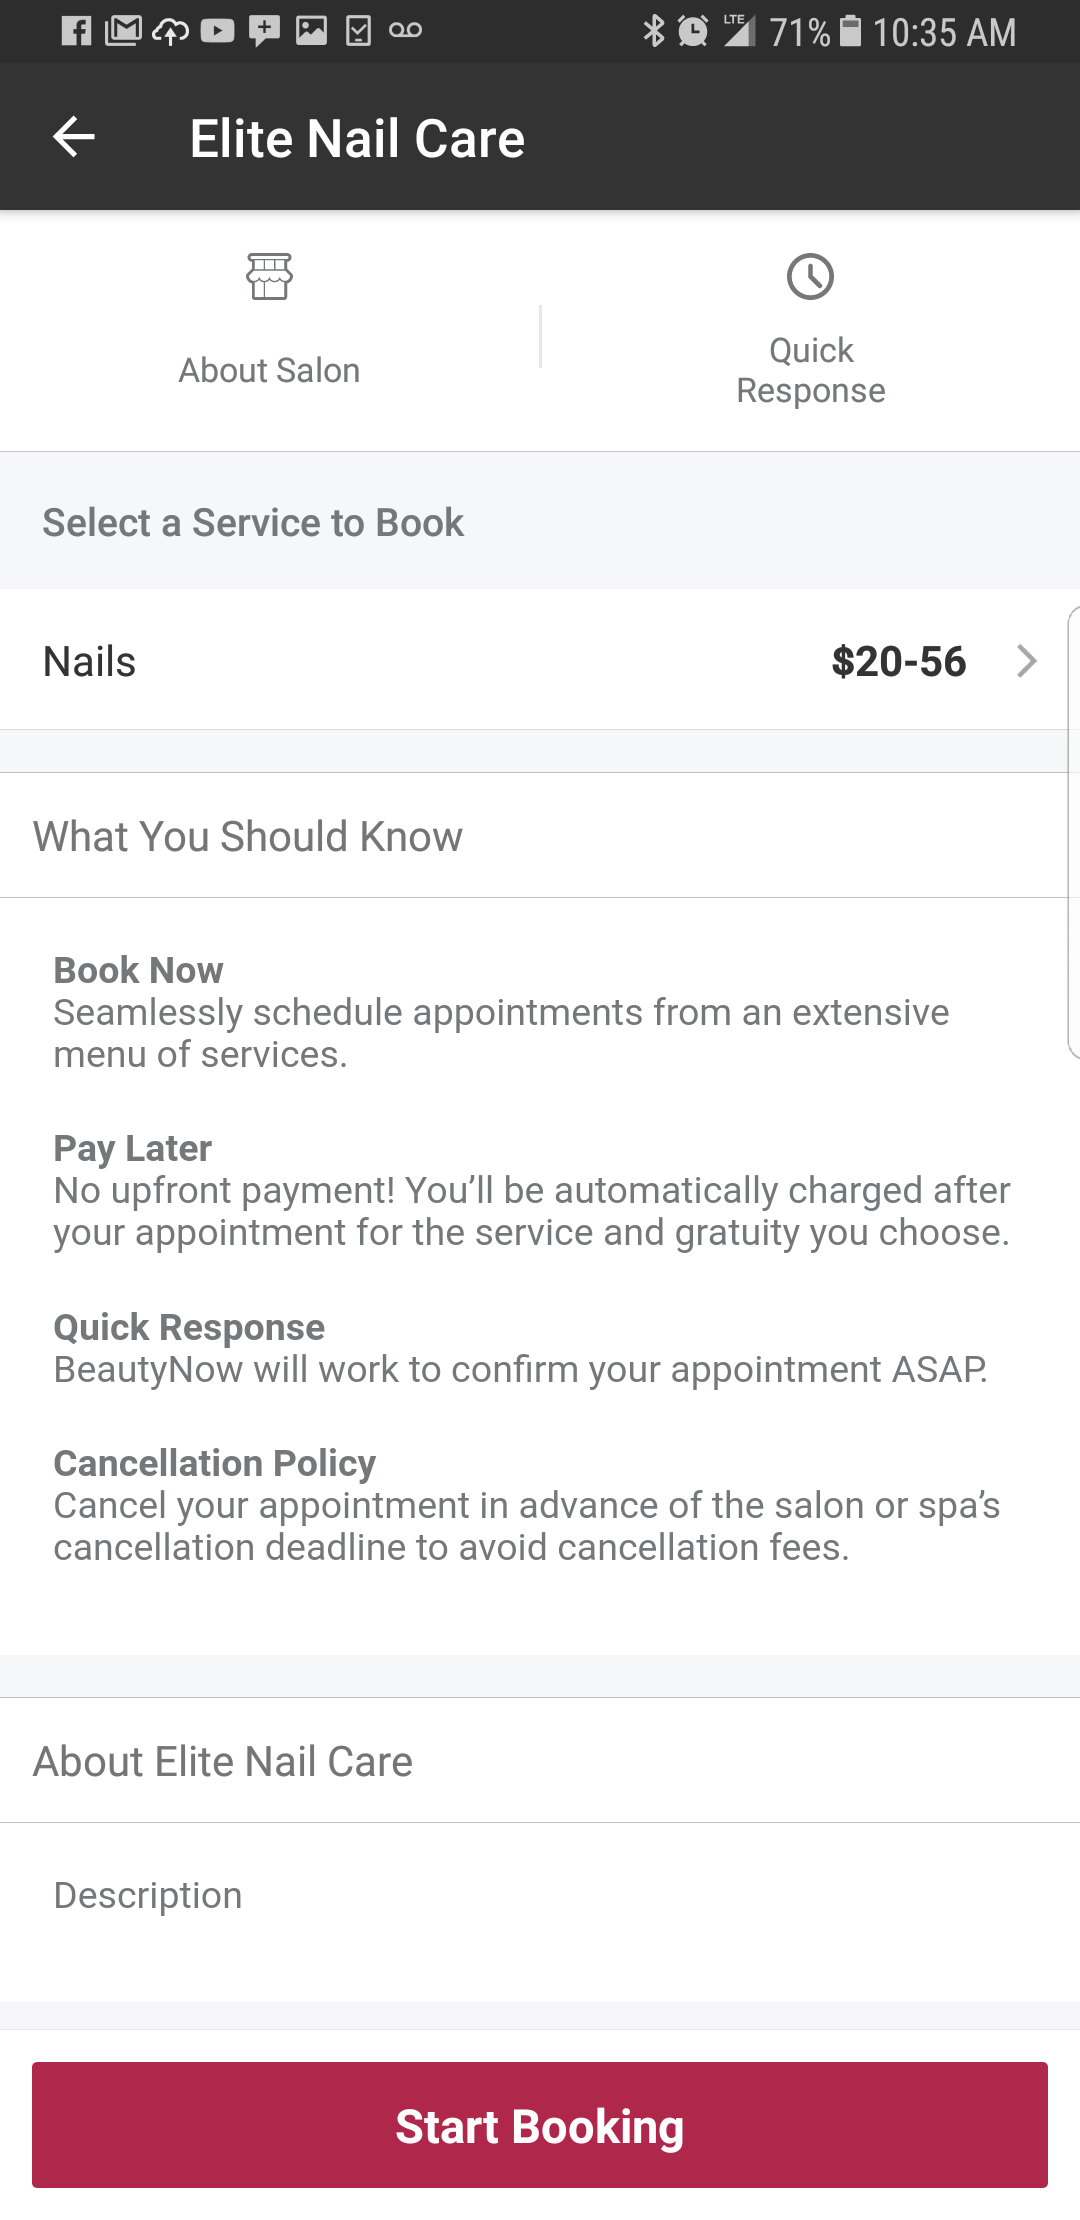Screen dimensions: 1080x2220
Task: Tap the About Salon storefront icon
Action: click(x=269, y=277)
